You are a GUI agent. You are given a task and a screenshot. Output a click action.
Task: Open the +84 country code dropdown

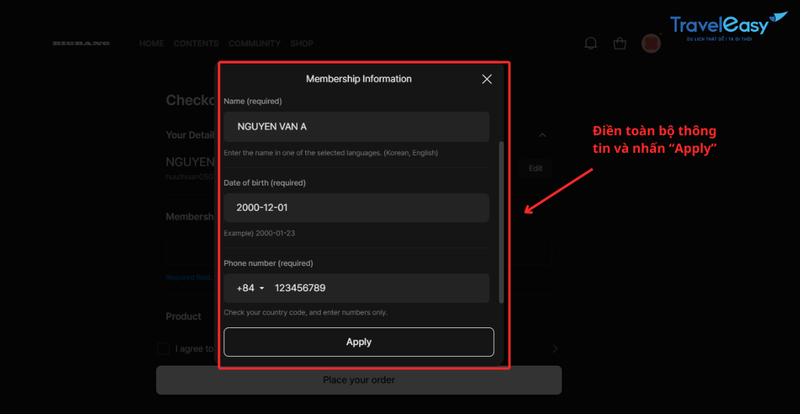coord(251,288)
